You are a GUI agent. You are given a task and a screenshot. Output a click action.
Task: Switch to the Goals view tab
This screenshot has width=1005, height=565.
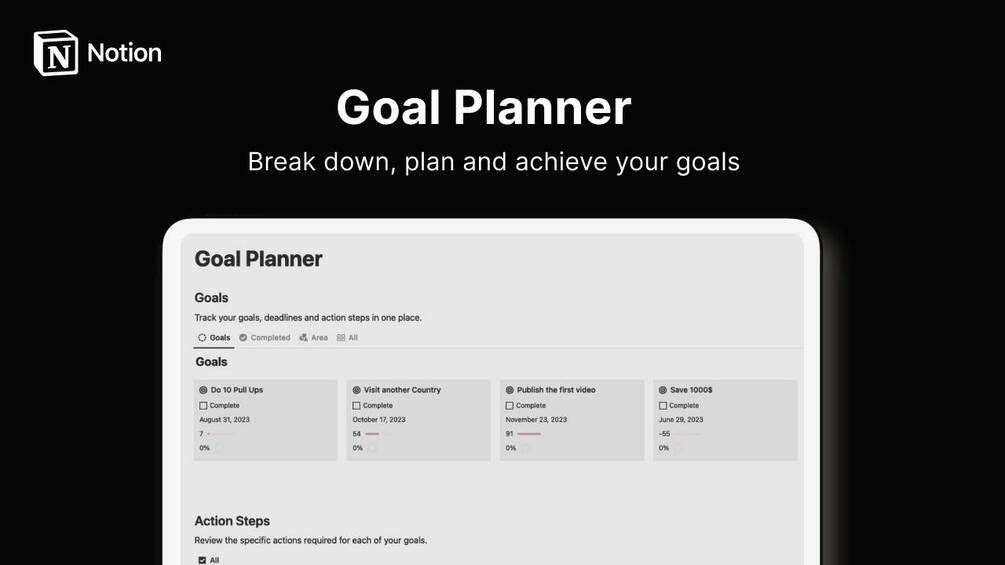[x=214, y=338]
